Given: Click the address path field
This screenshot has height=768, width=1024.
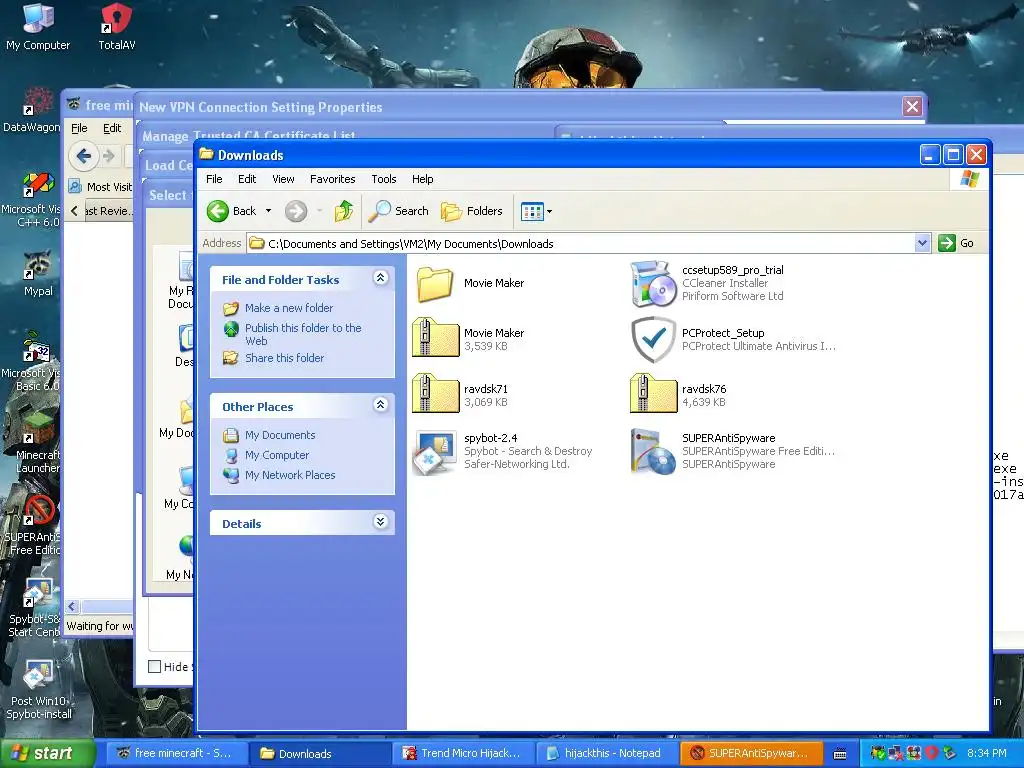Looking at the screenshot, I should pos(581,244).
